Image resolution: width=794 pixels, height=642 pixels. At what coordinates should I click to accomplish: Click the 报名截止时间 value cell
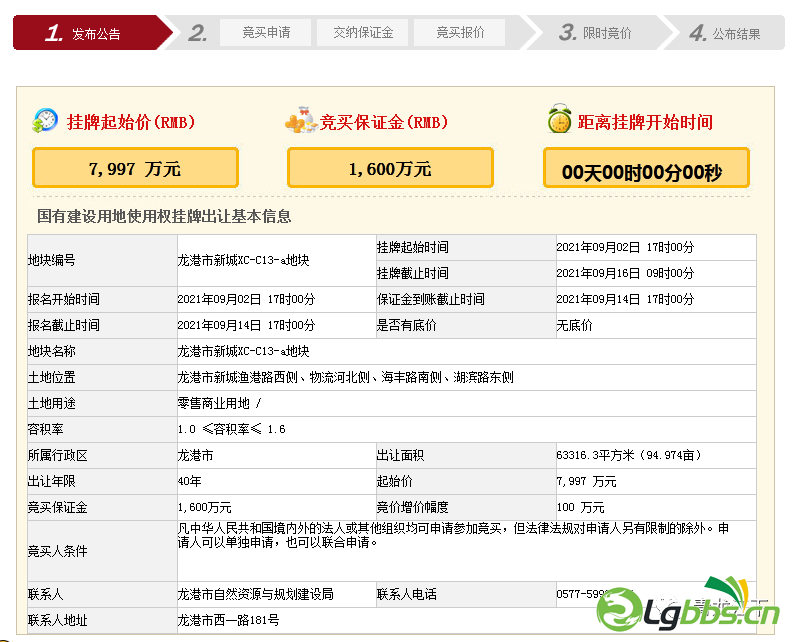pyautogui.click(x=276, y=325)
